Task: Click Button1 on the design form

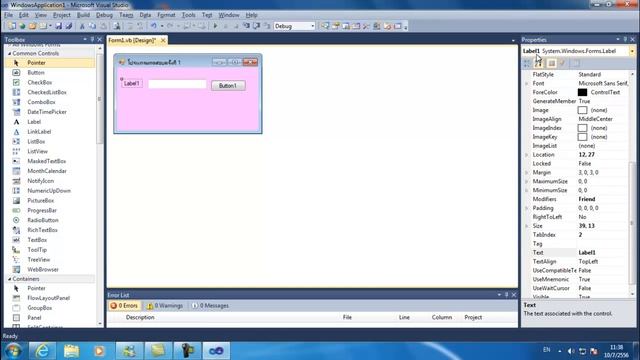Action: coord(228,86)
